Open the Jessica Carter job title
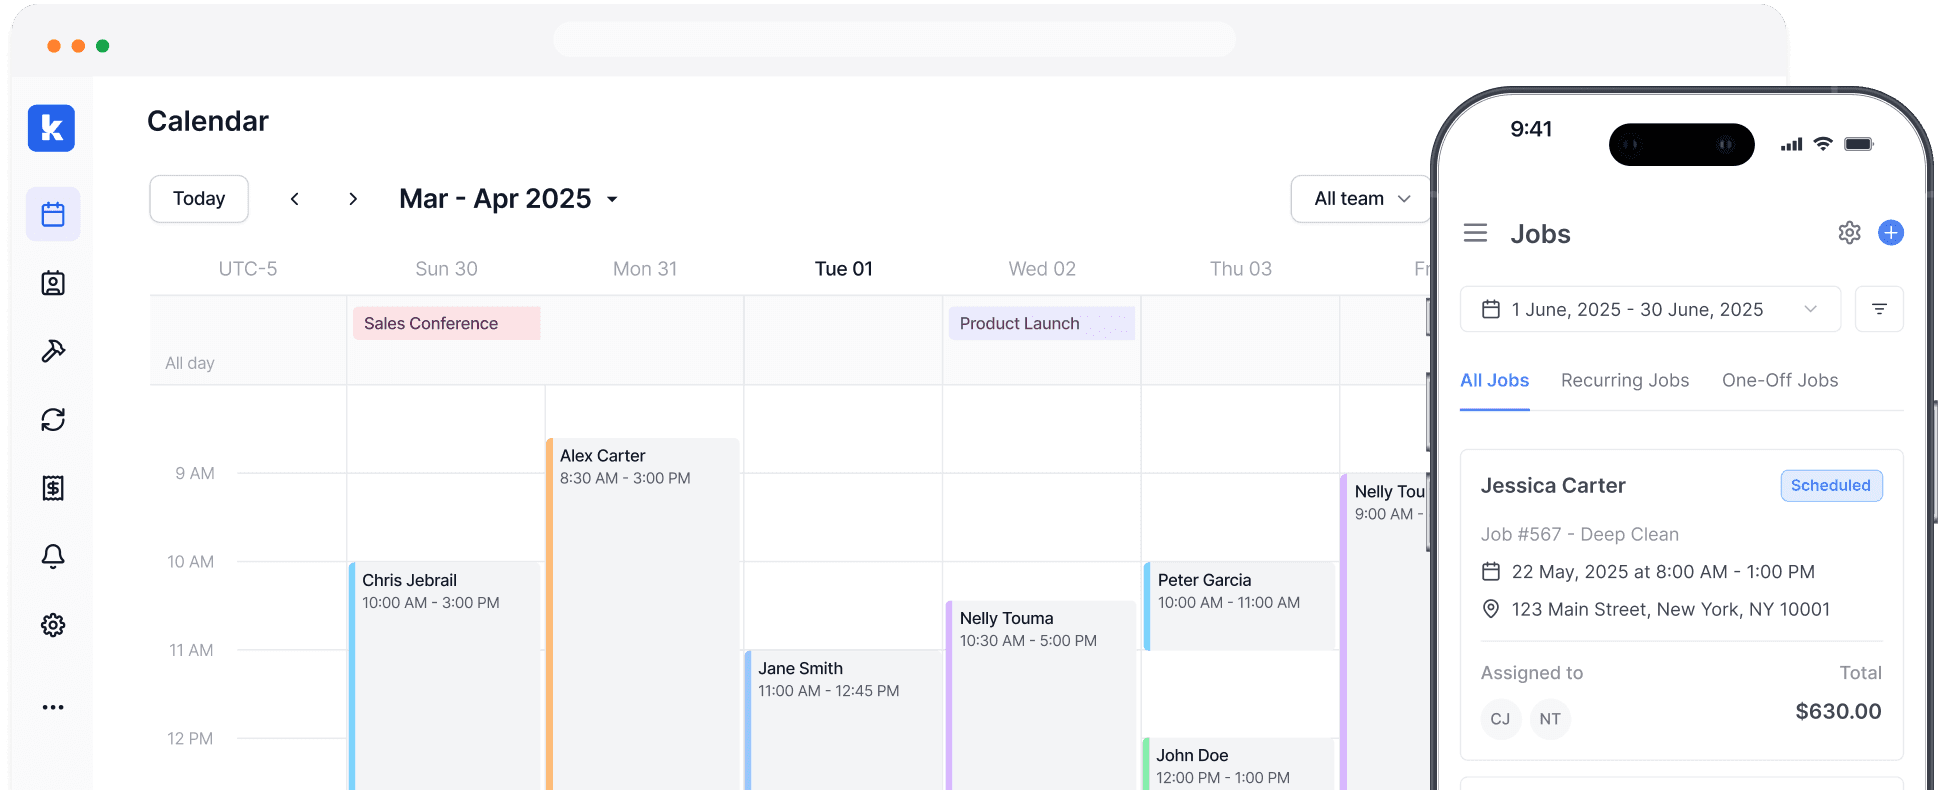Viewport: 1938px width, 790px height. [x=1552, y=485]
